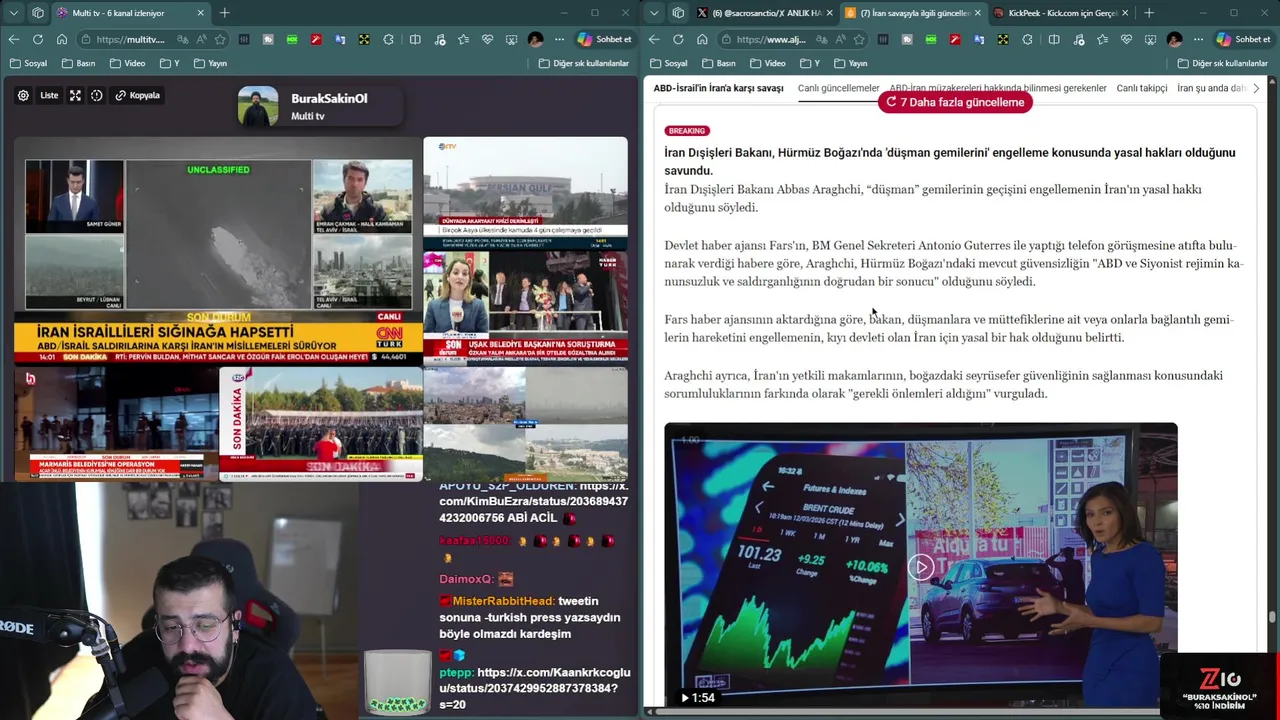The image size is (1280, 720).
Task: Open home page in left browser window
Action: (x=62, y=39)
